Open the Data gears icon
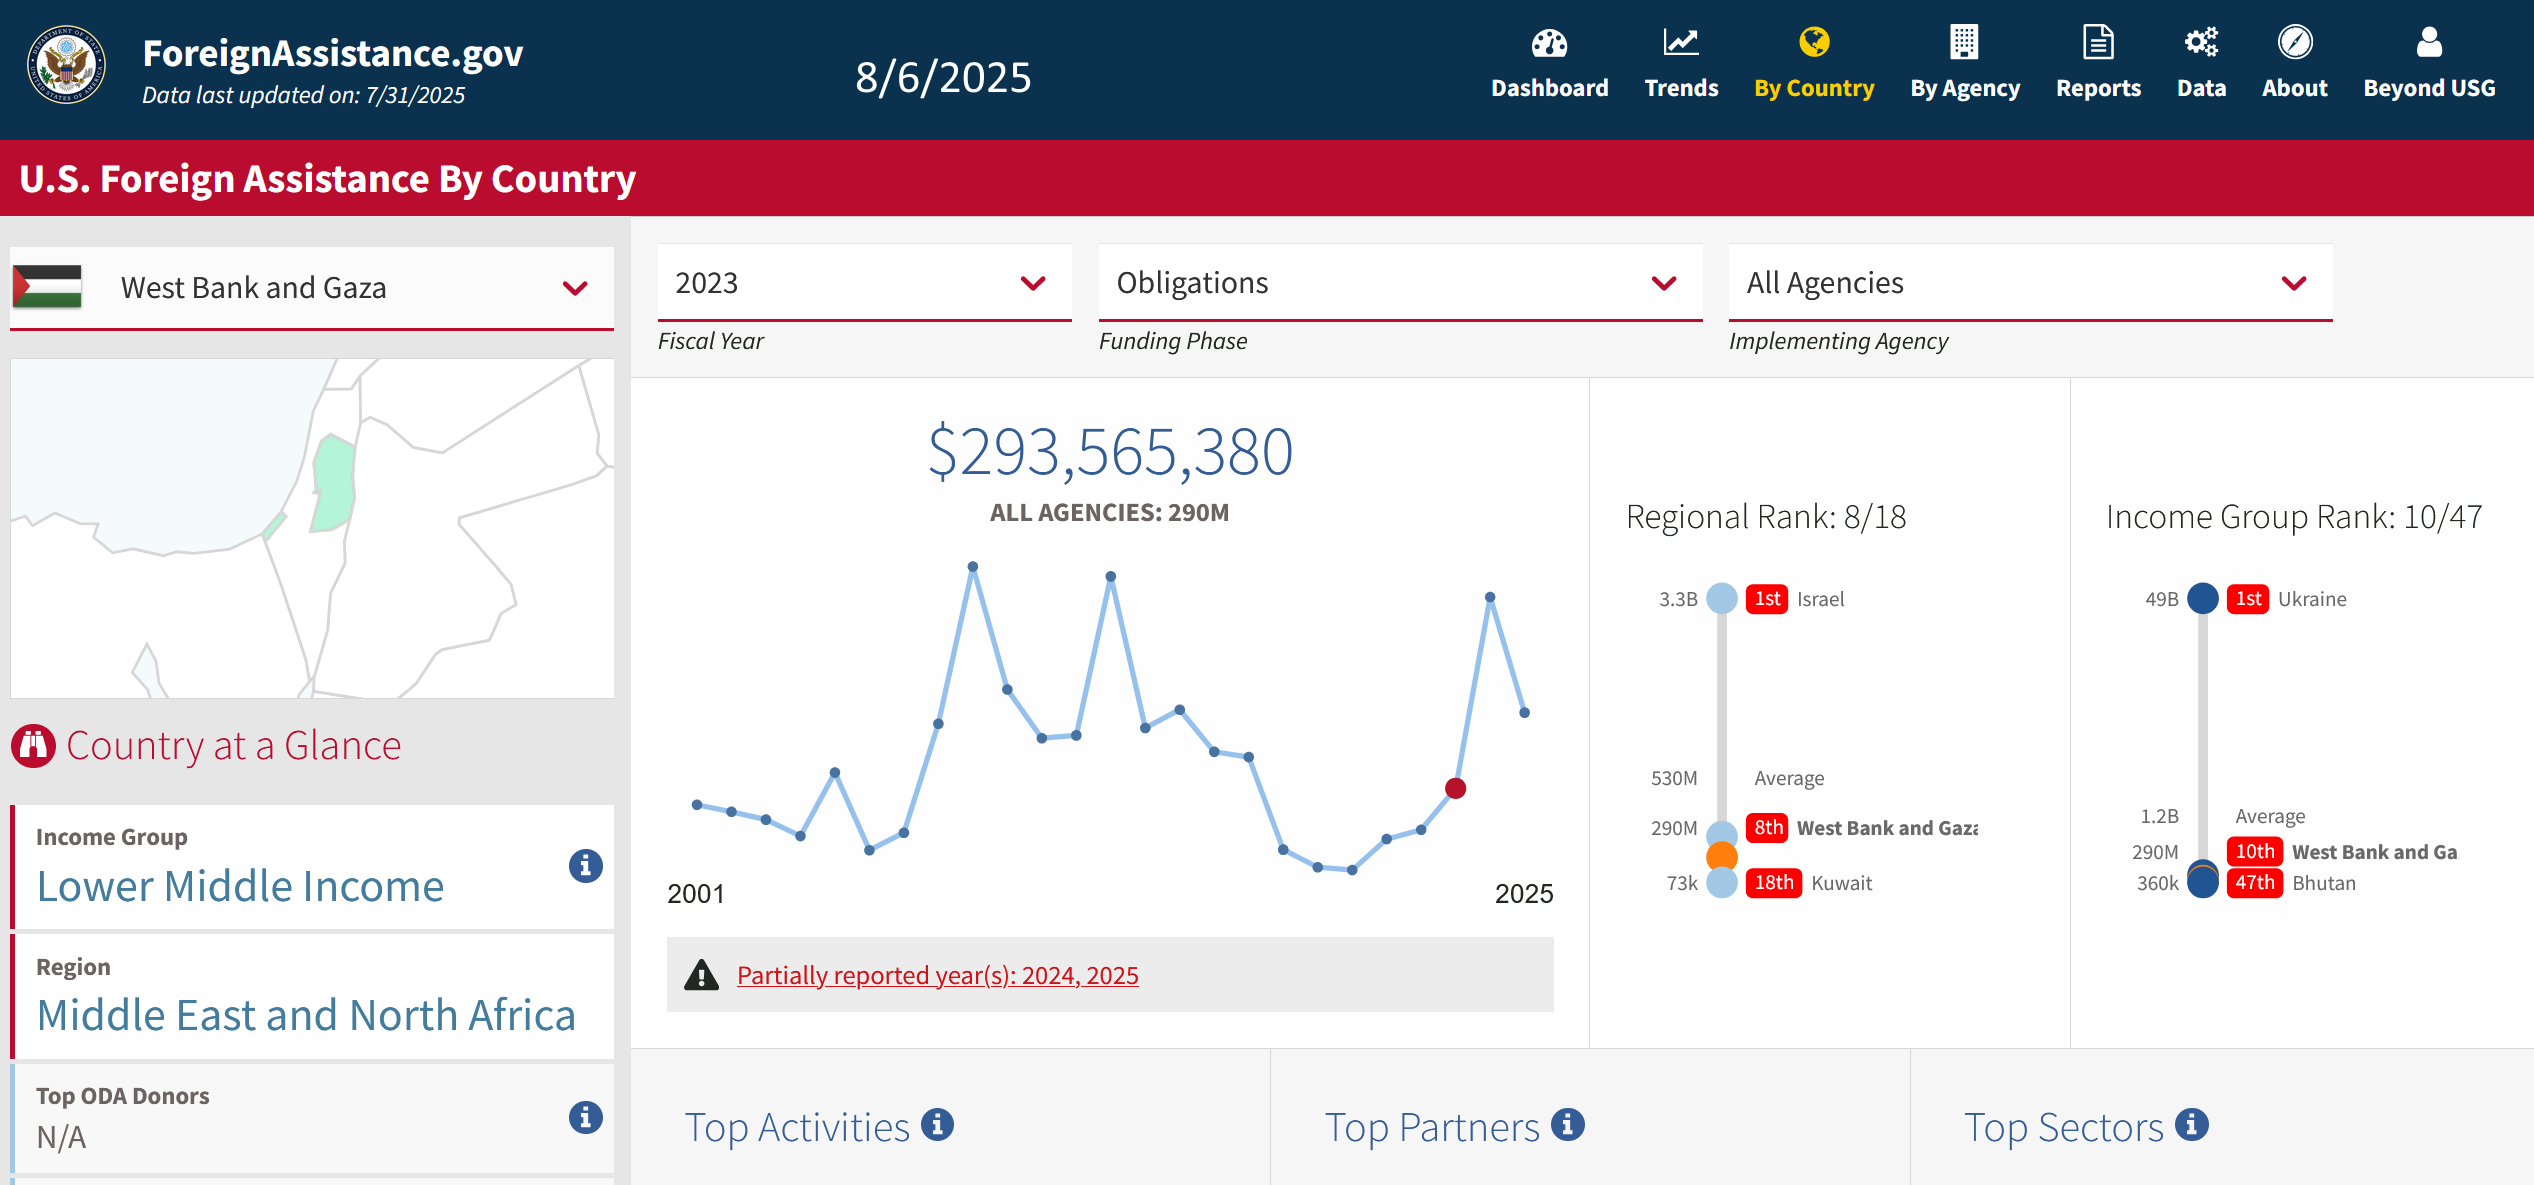 tap(2201, 42)
